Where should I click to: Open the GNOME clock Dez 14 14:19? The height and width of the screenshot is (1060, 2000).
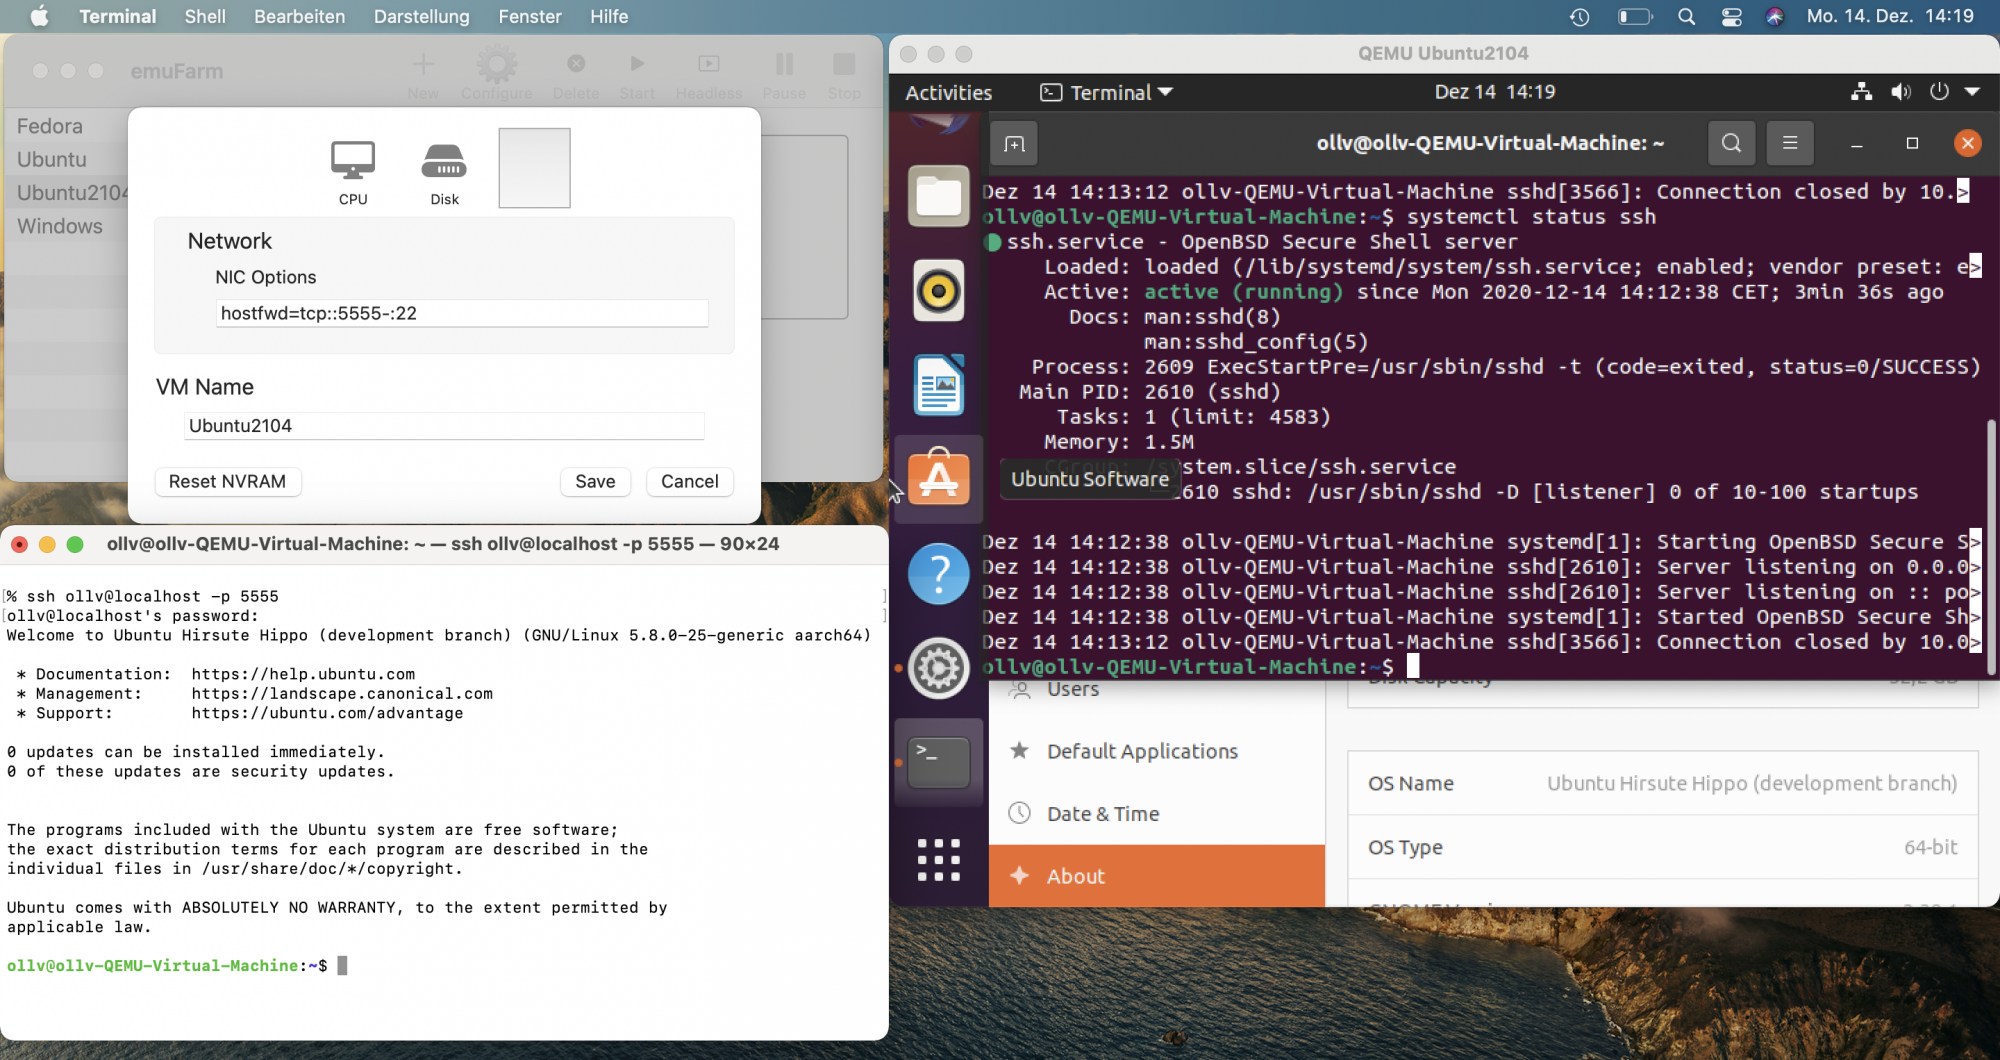[x=1495, y=92]
